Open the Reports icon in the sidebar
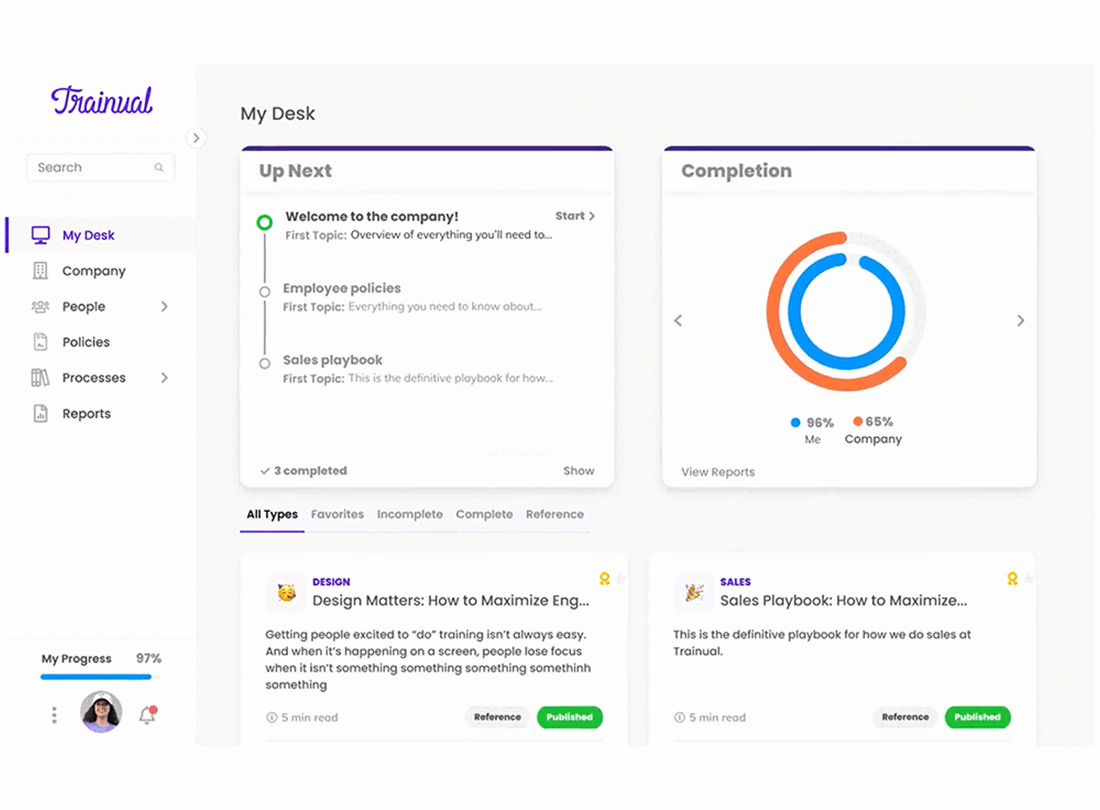1100x810 pixels. pos(41,413)
